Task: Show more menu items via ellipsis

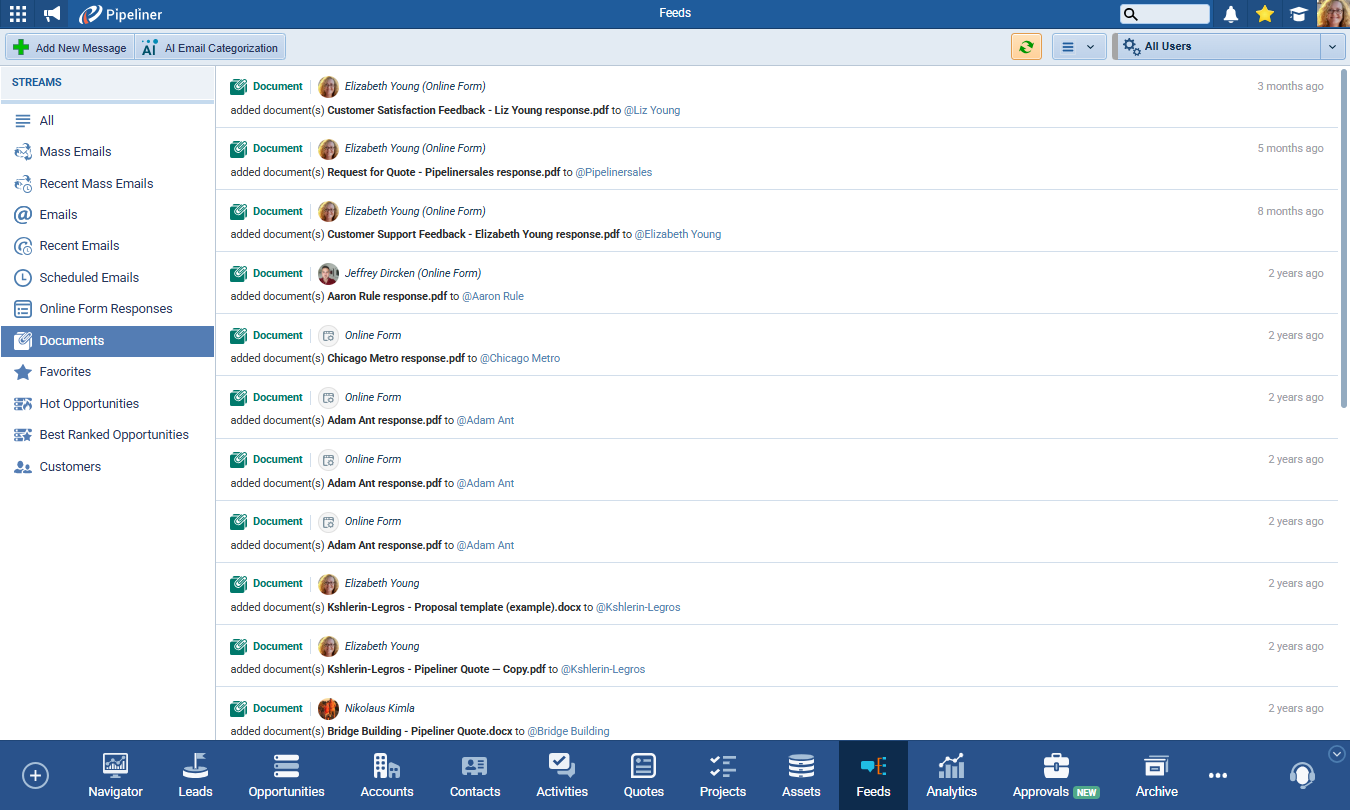Action: 1217,775
